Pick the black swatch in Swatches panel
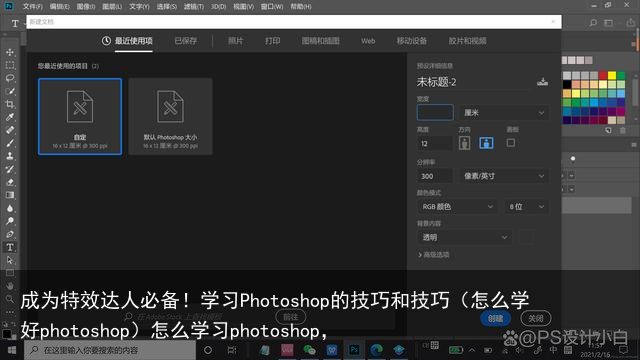 [x=567, y=84]
